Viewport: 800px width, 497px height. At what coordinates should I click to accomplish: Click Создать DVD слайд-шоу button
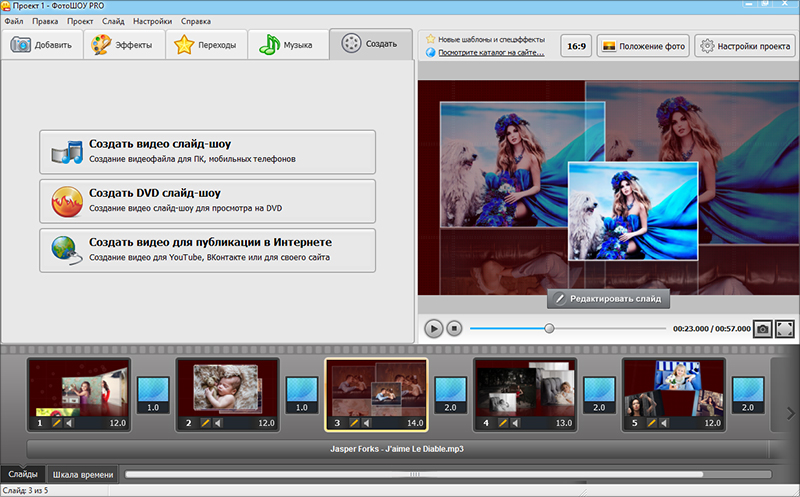pyautogui.click(x=208, y=201)
